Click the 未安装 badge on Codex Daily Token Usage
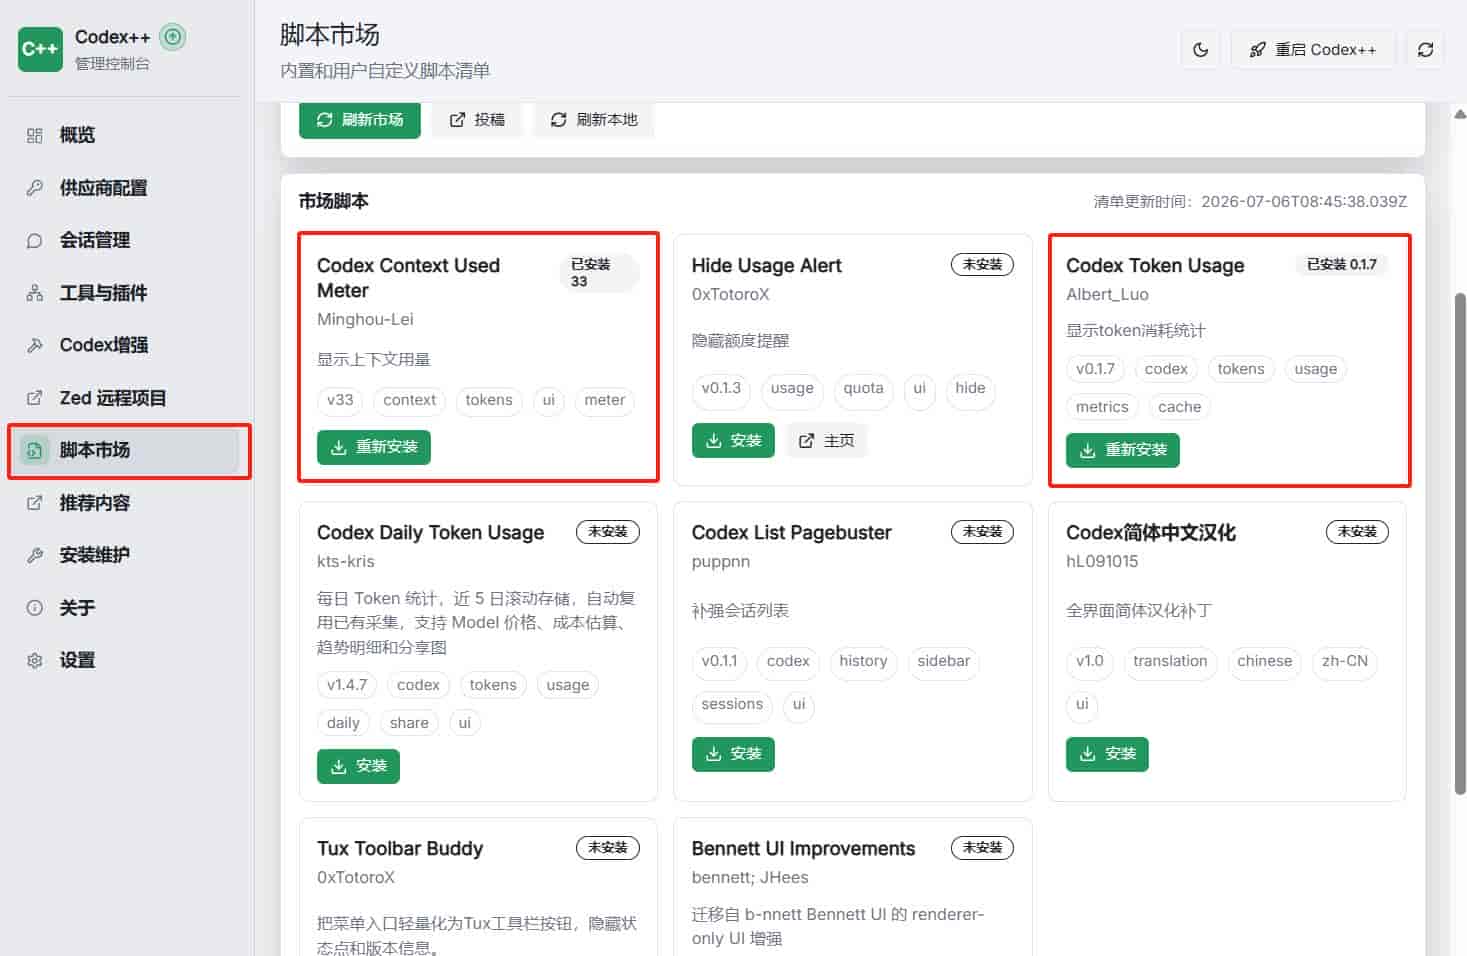Screen dimensions: 1467x956 pyautogui.click(x=608, y=531)
